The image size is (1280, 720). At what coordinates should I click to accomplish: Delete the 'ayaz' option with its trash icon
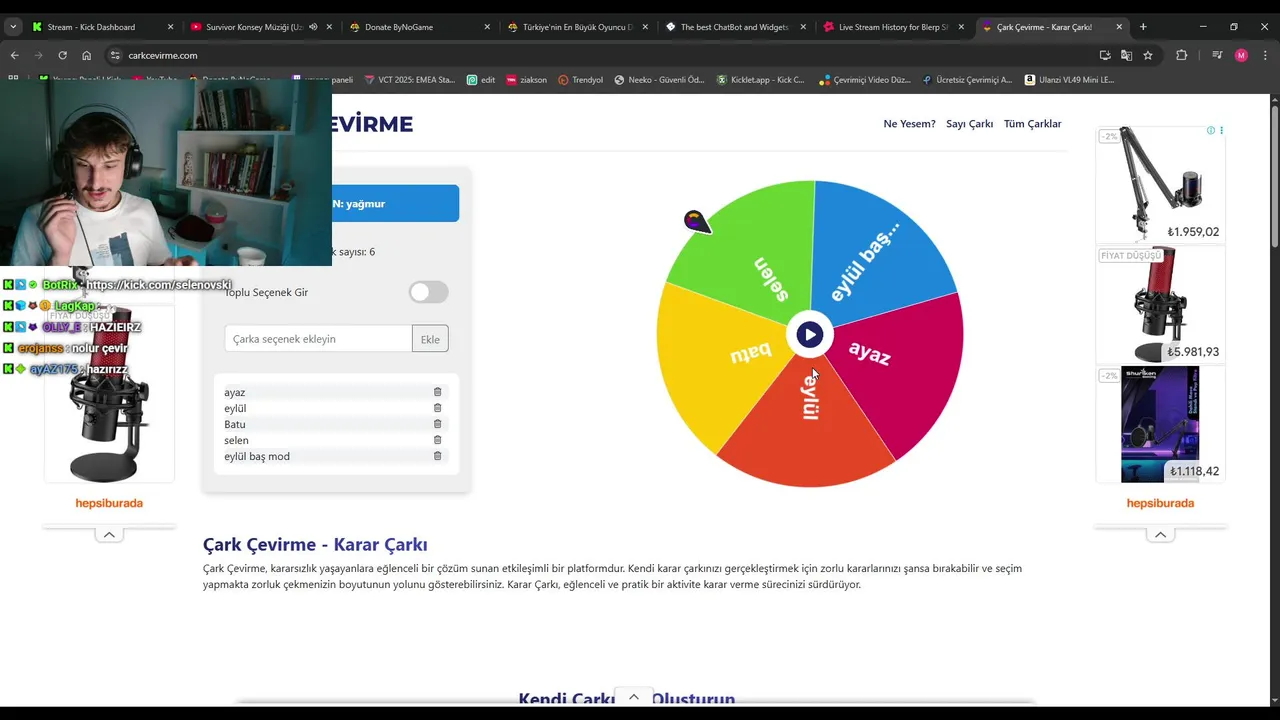tap(437, 392)
